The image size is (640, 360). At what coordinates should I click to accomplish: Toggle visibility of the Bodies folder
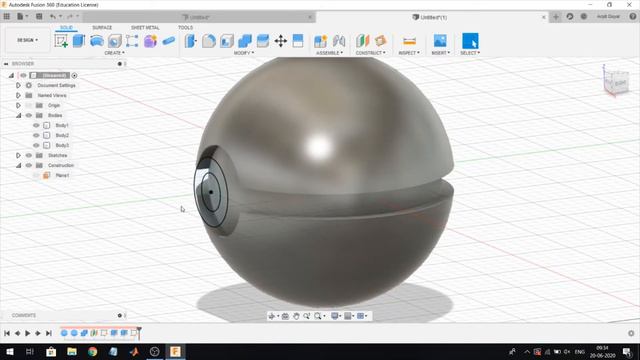point(29,115)
